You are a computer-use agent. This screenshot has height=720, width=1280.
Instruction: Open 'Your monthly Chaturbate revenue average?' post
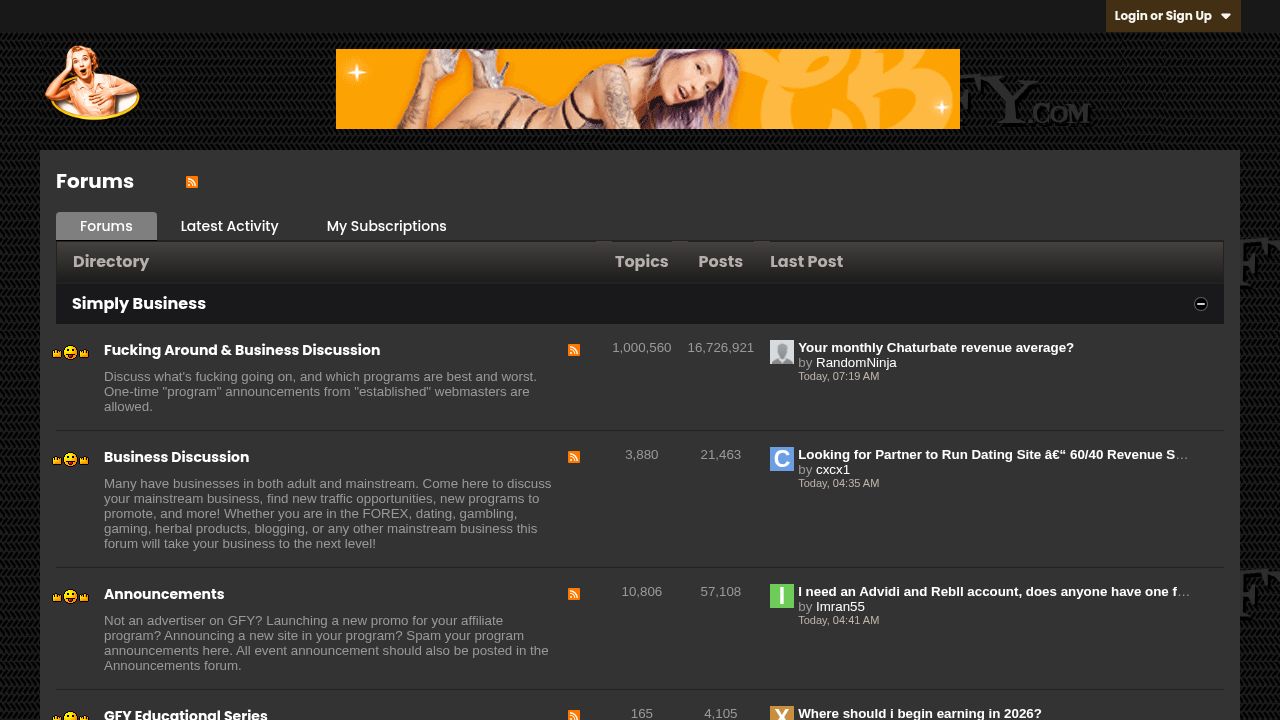point(936,347)
